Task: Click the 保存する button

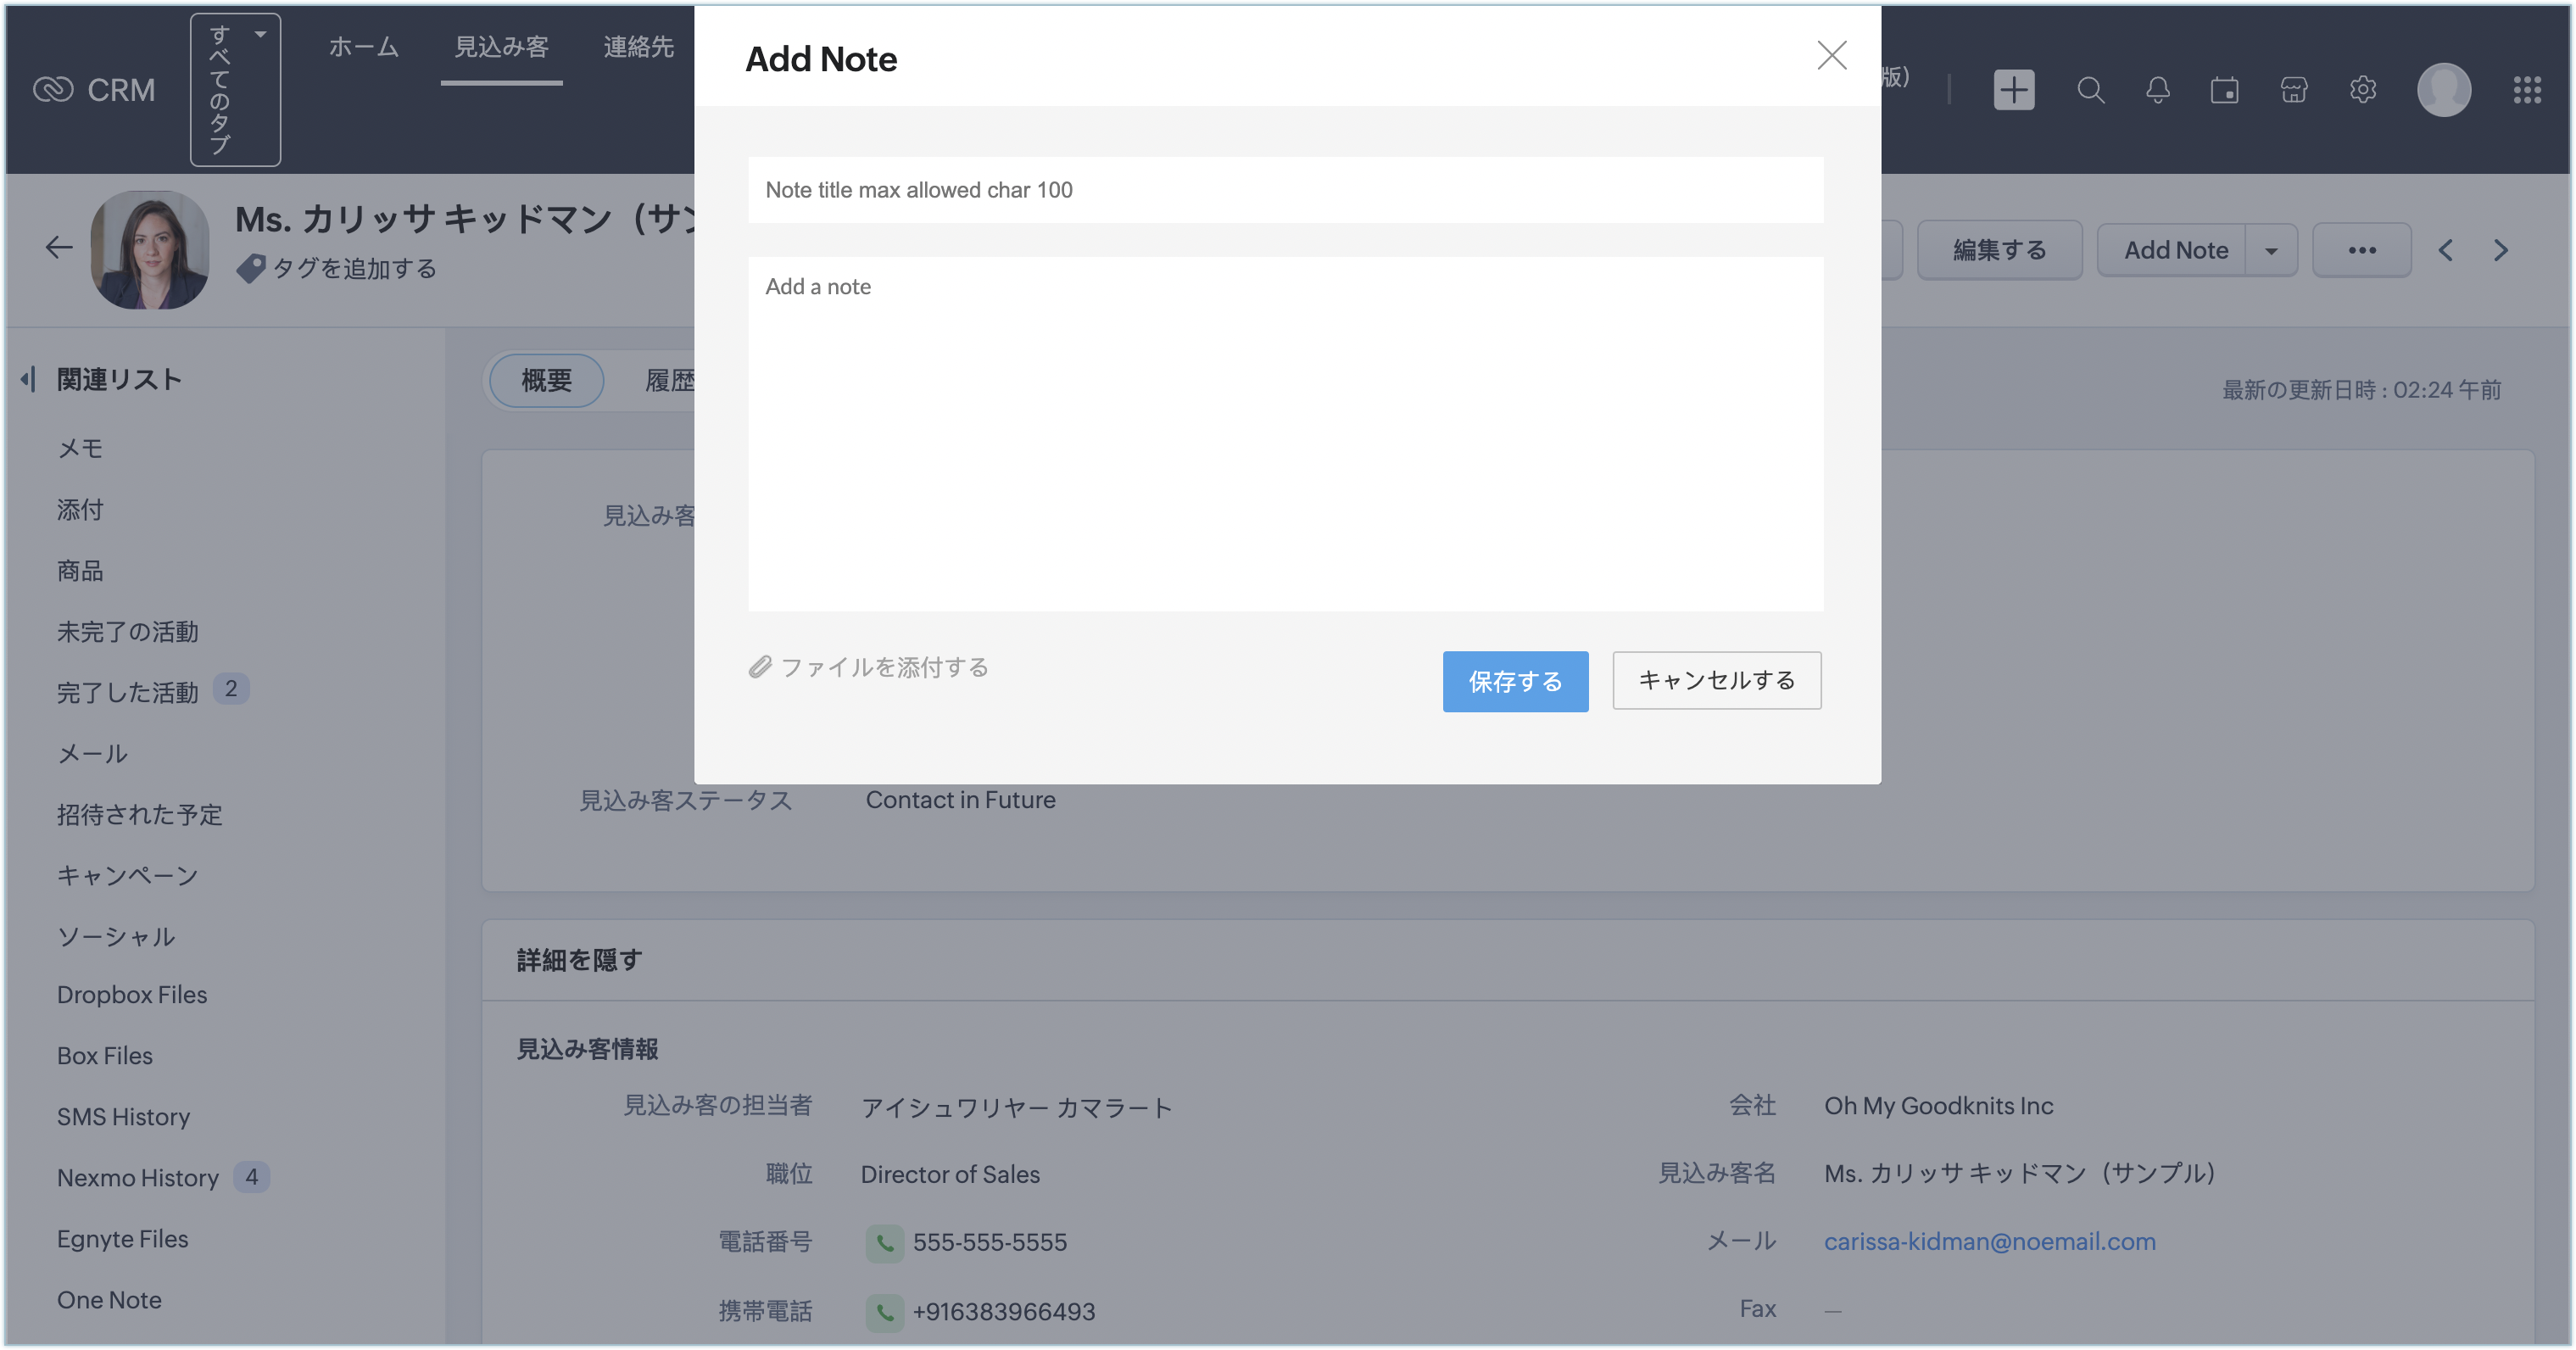Action: (1514, 681)
